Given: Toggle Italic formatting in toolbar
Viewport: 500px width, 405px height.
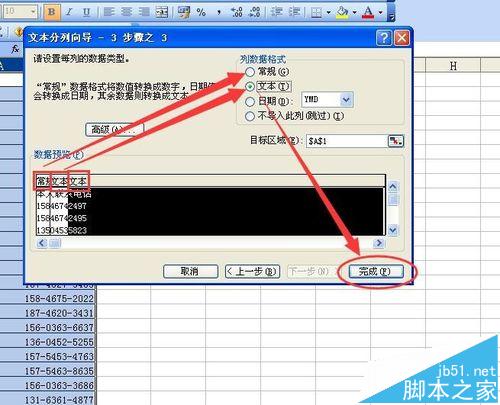Looking at the screenshot, I should point(69,12).
